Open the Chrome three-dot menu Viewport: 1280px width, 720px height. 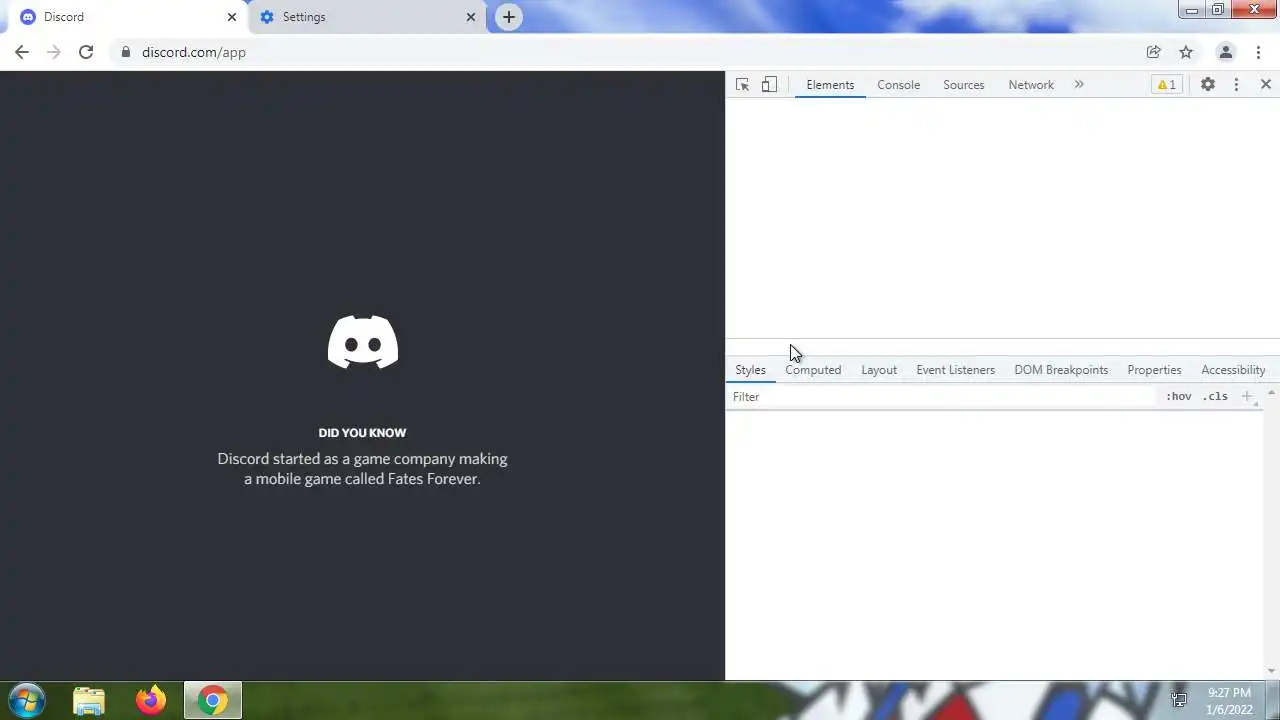click(1259, 52)
